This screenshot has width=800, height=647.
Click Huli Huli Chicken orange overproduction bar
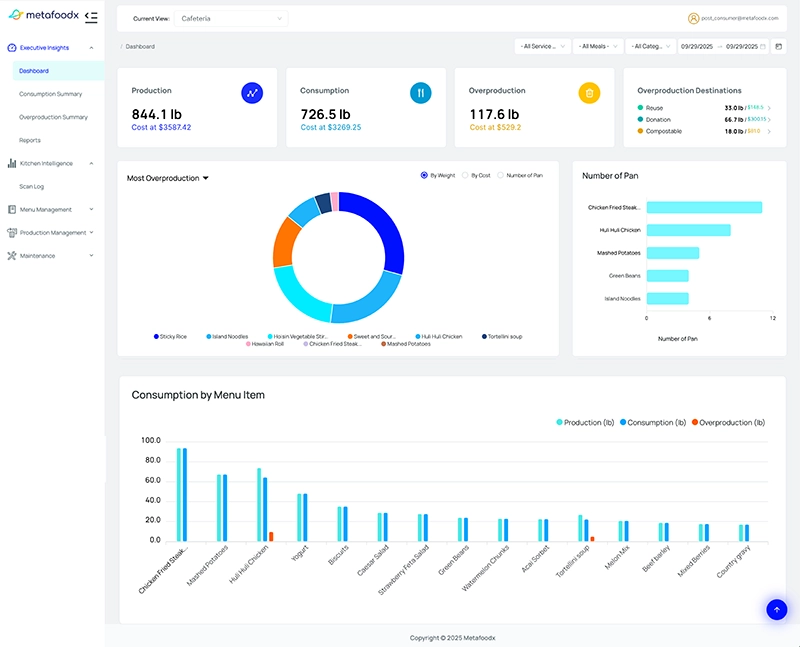click(271, 537)
